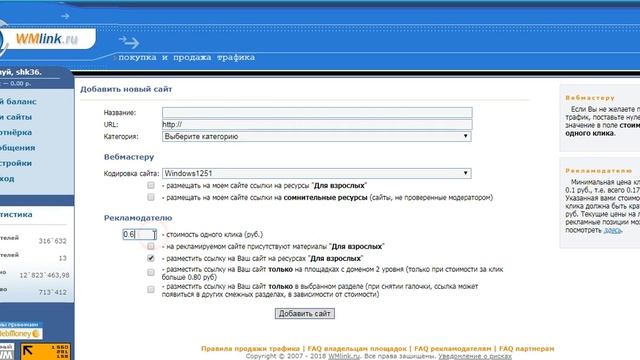Open the Категория dropdown
The height and width of the screenshot is (360, 640).
[x=317, y=136]
